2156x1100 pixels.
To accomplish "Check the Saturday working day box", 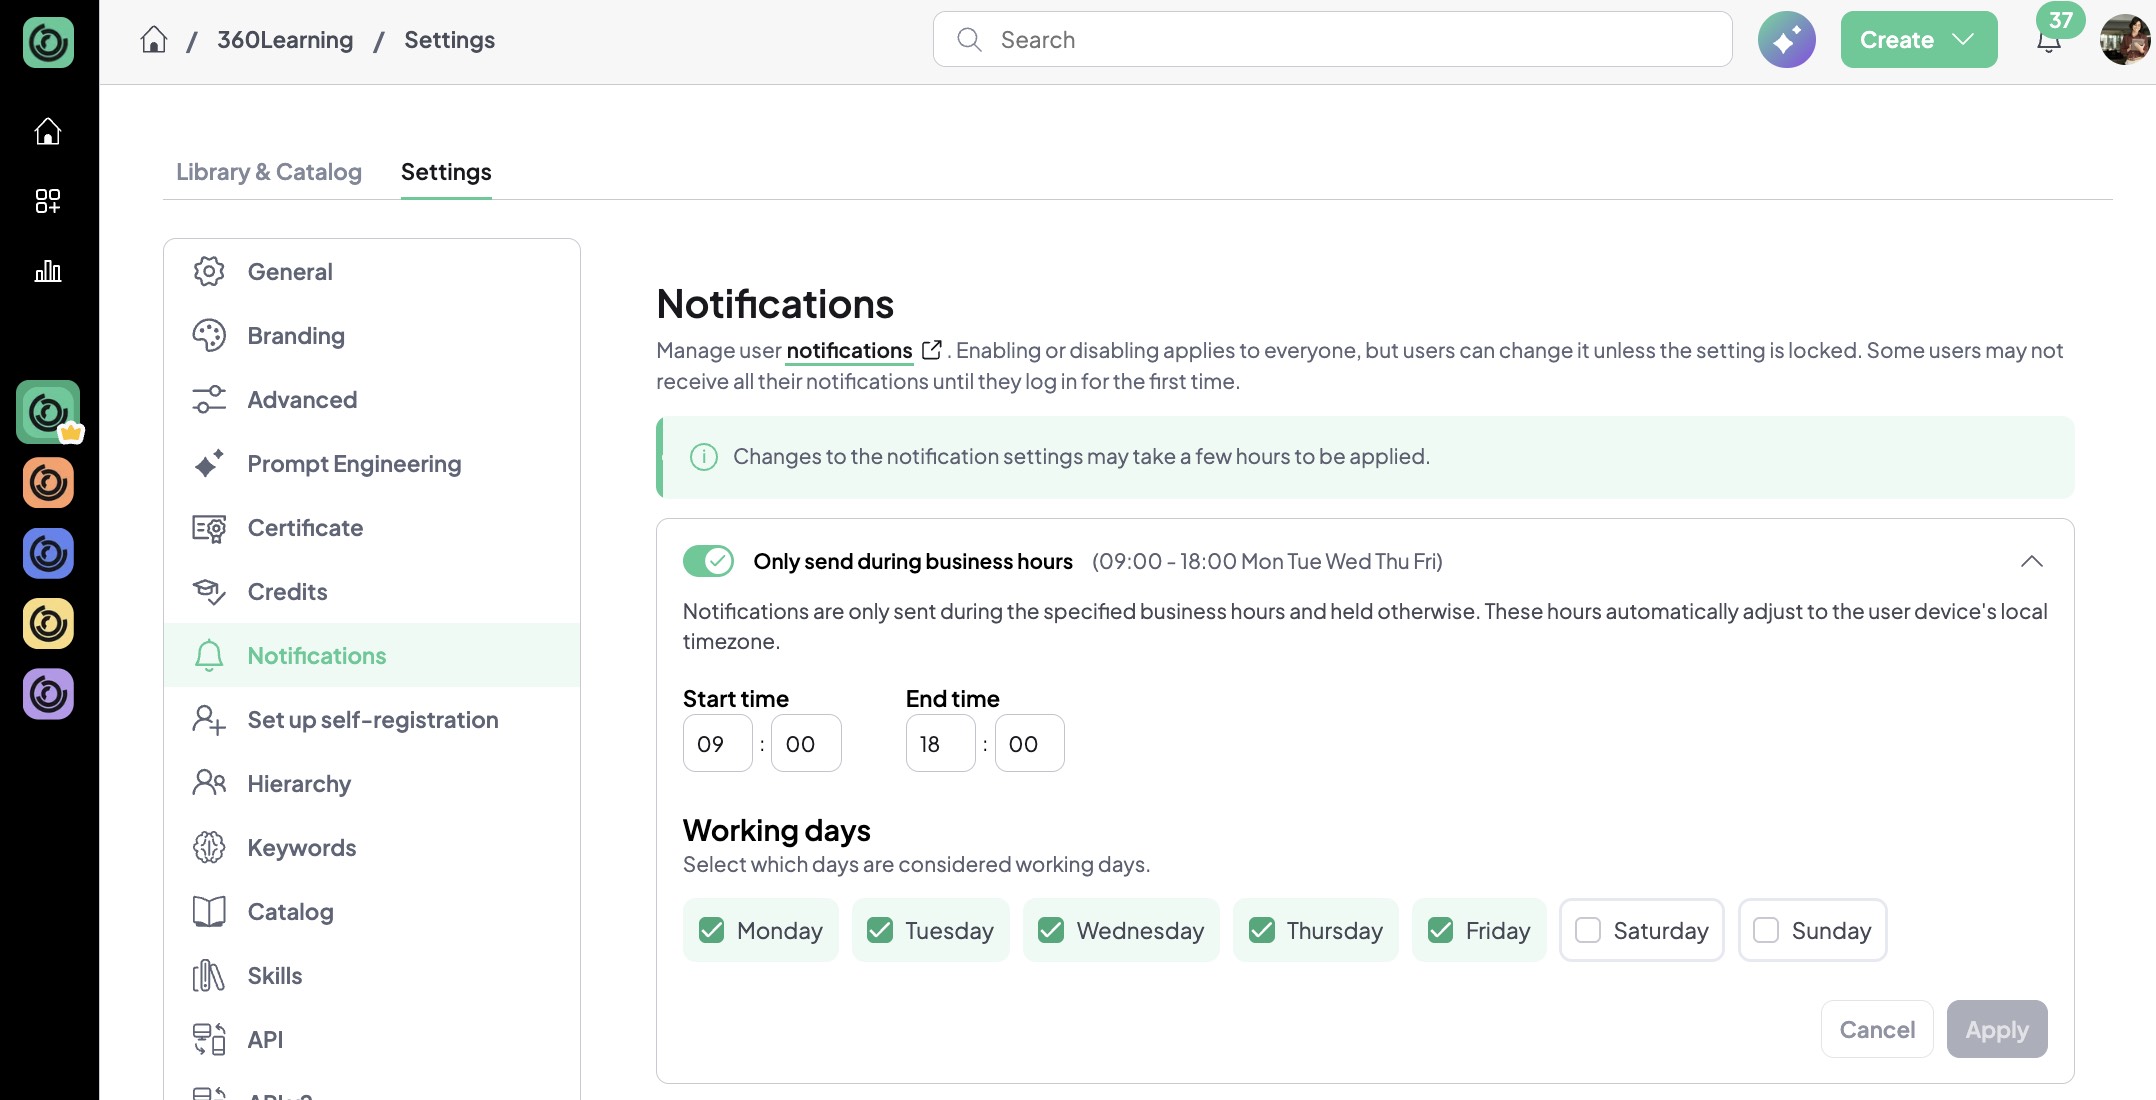I will pyautogui.click(x=1588, y=930).
